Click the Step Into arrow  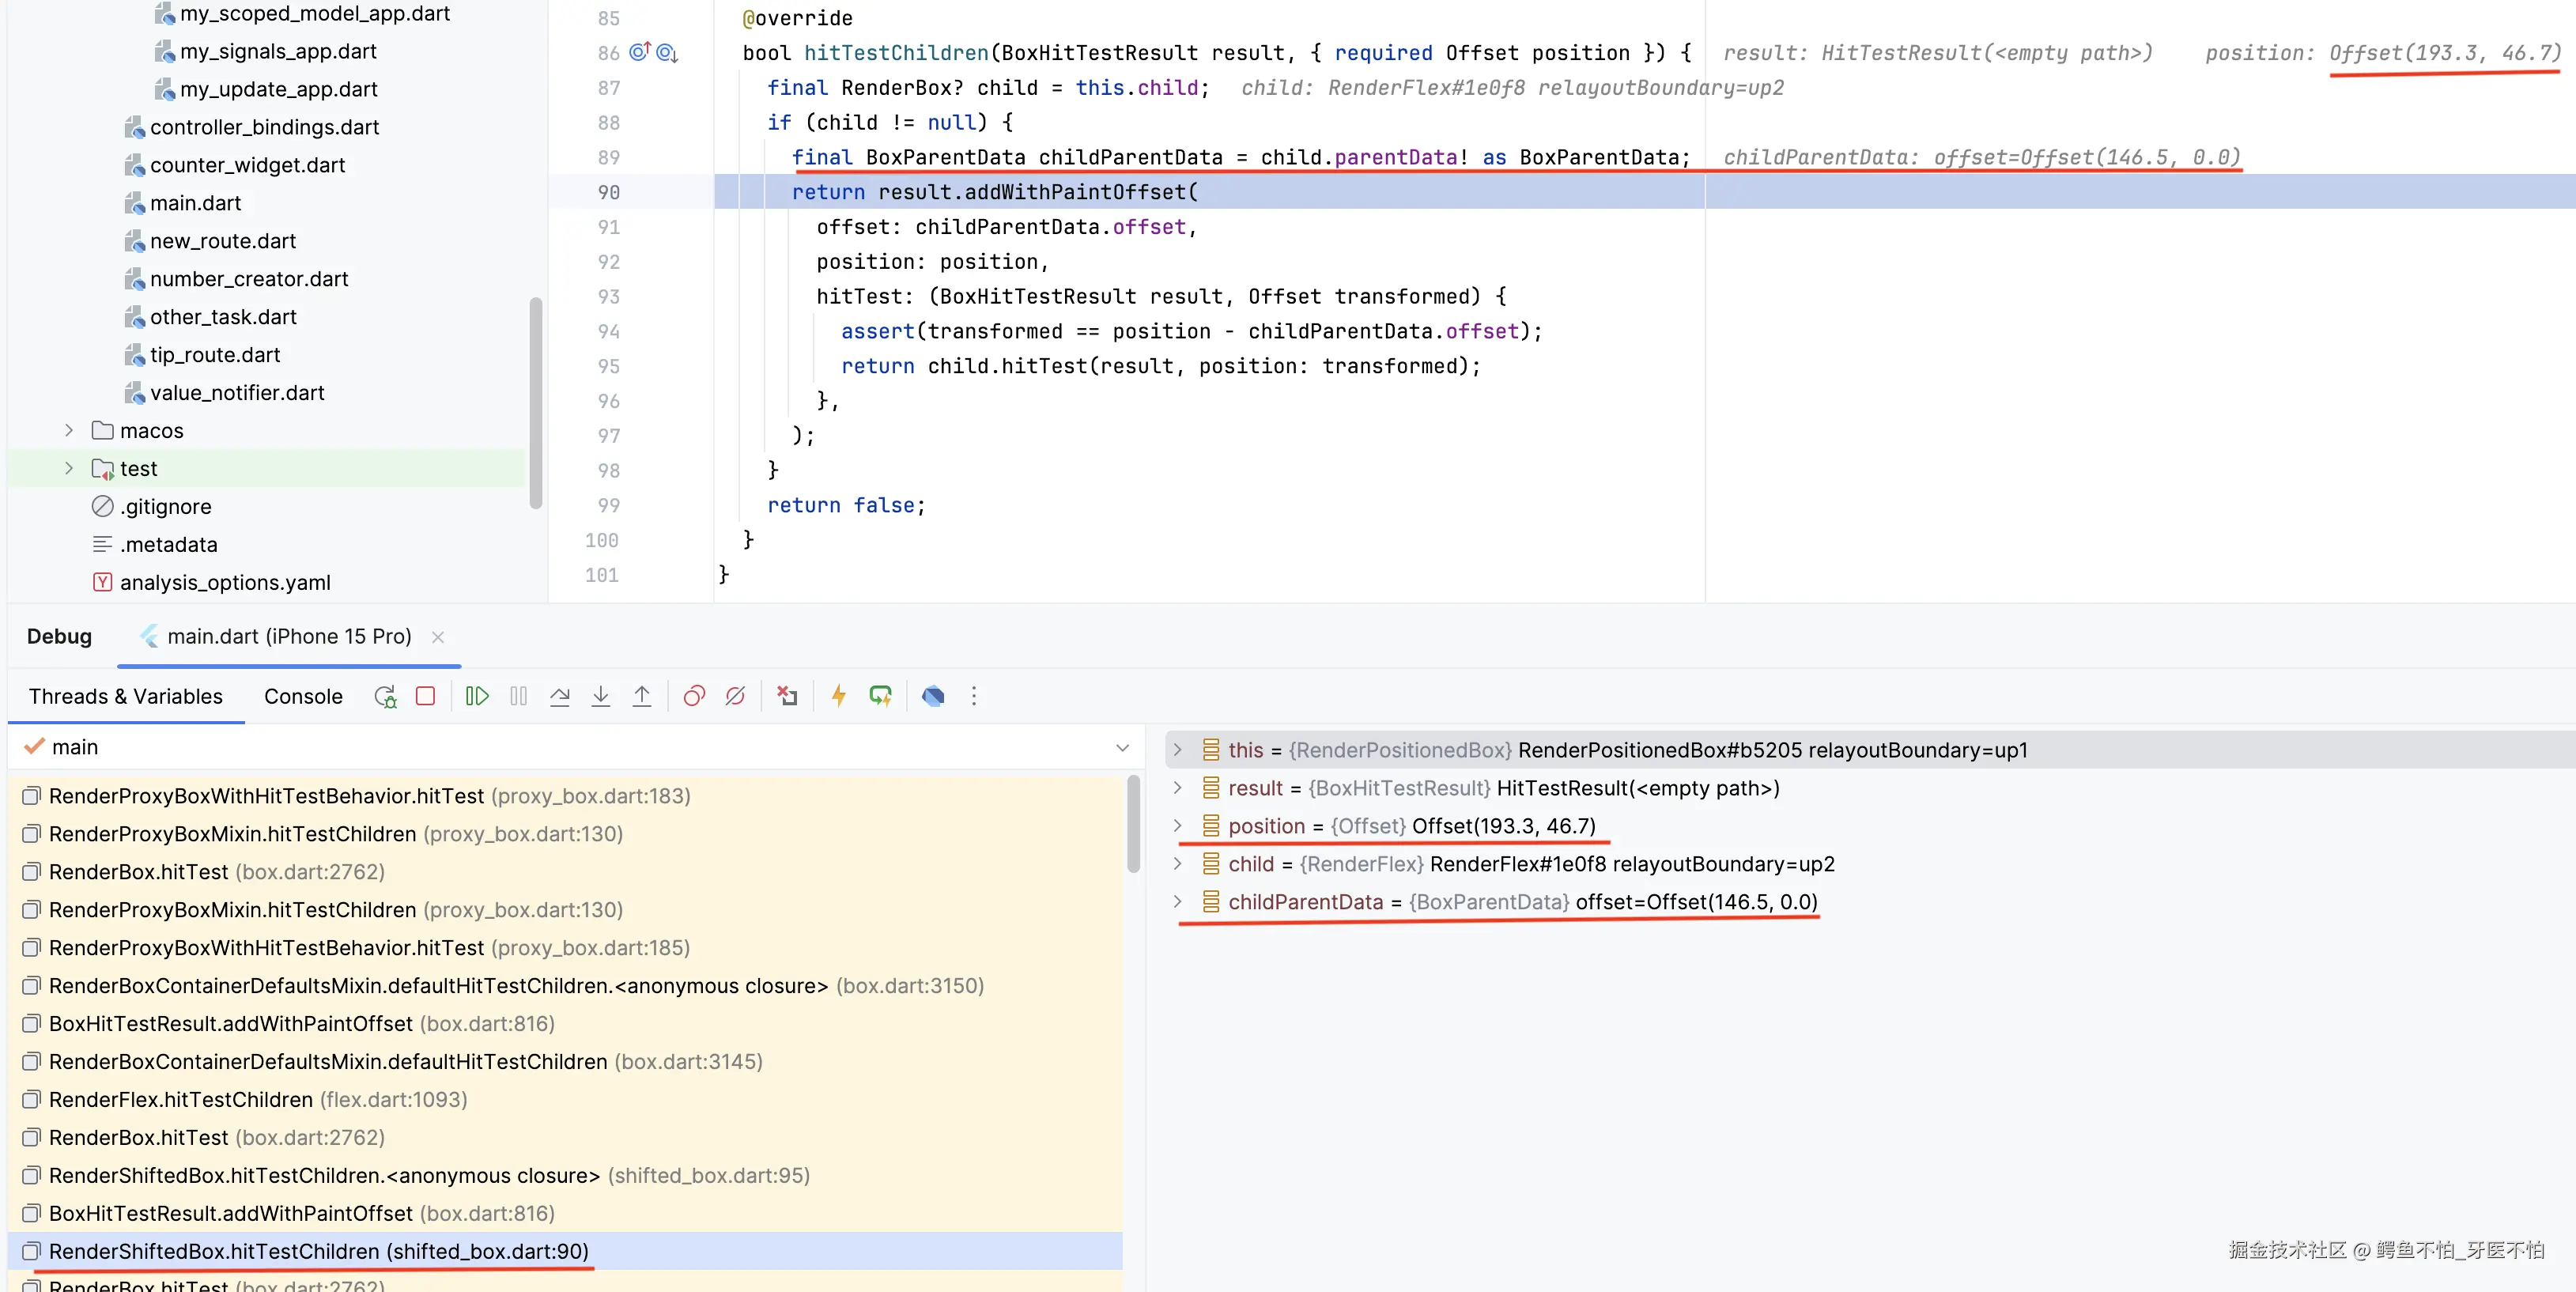600,696
